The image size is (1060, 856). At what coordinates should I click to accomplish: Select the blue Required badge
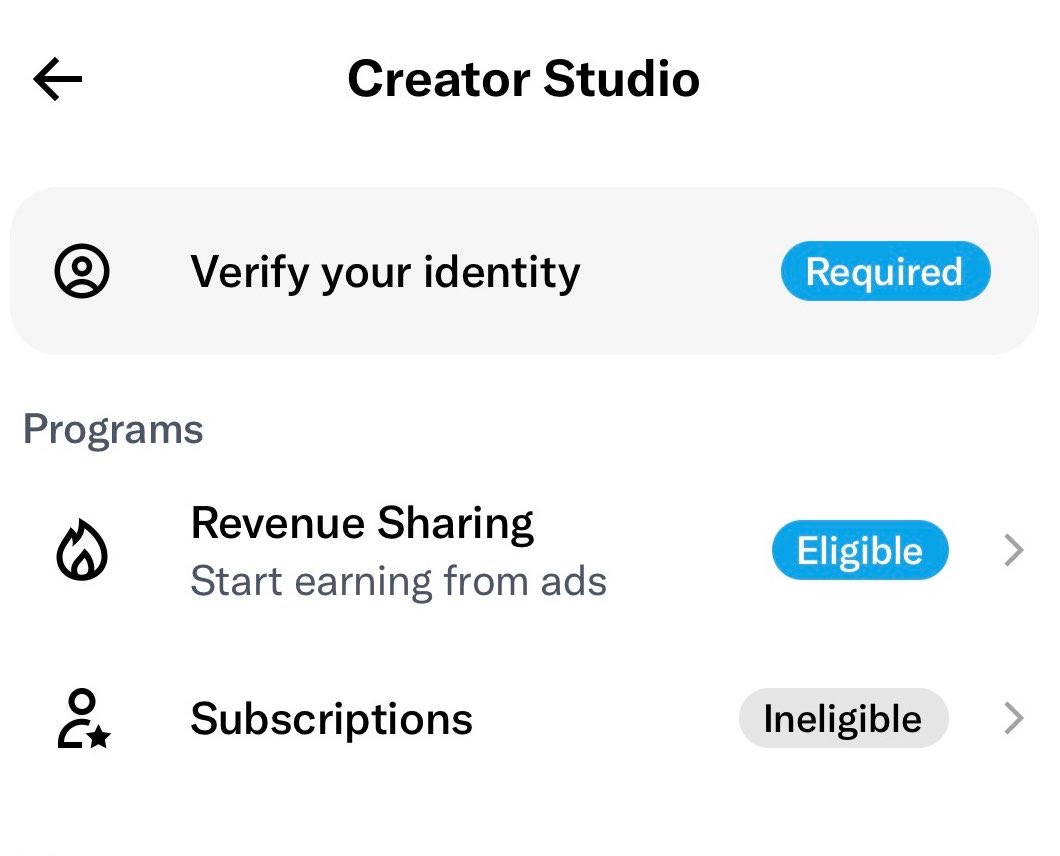(x=886, y=271)
